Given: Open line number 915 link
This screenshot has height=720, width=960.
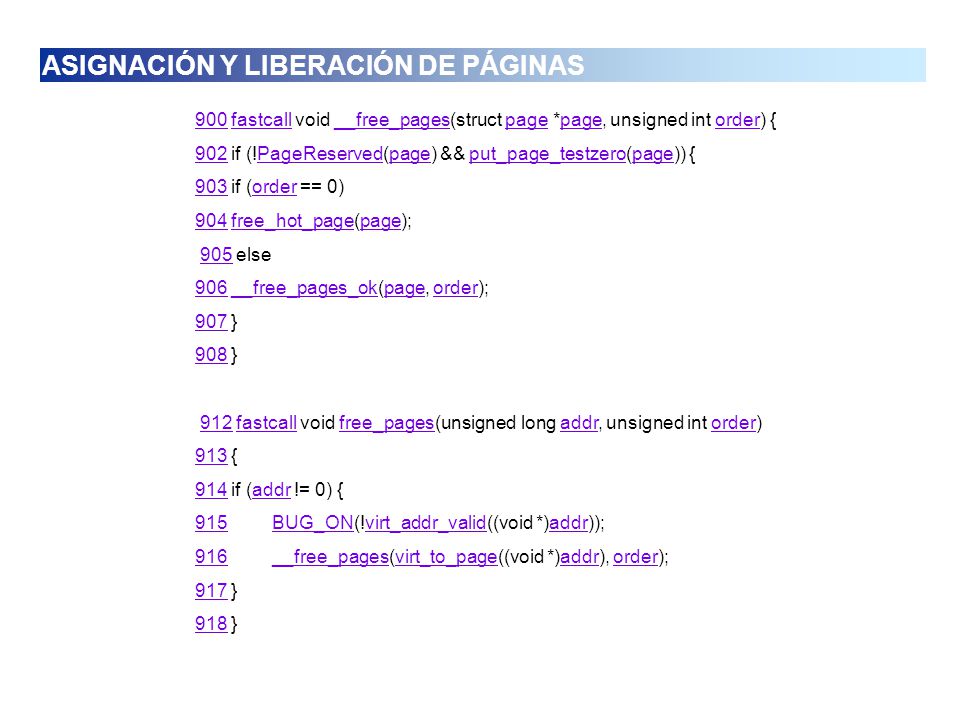Looking at the screenshot, I should 211,522.
